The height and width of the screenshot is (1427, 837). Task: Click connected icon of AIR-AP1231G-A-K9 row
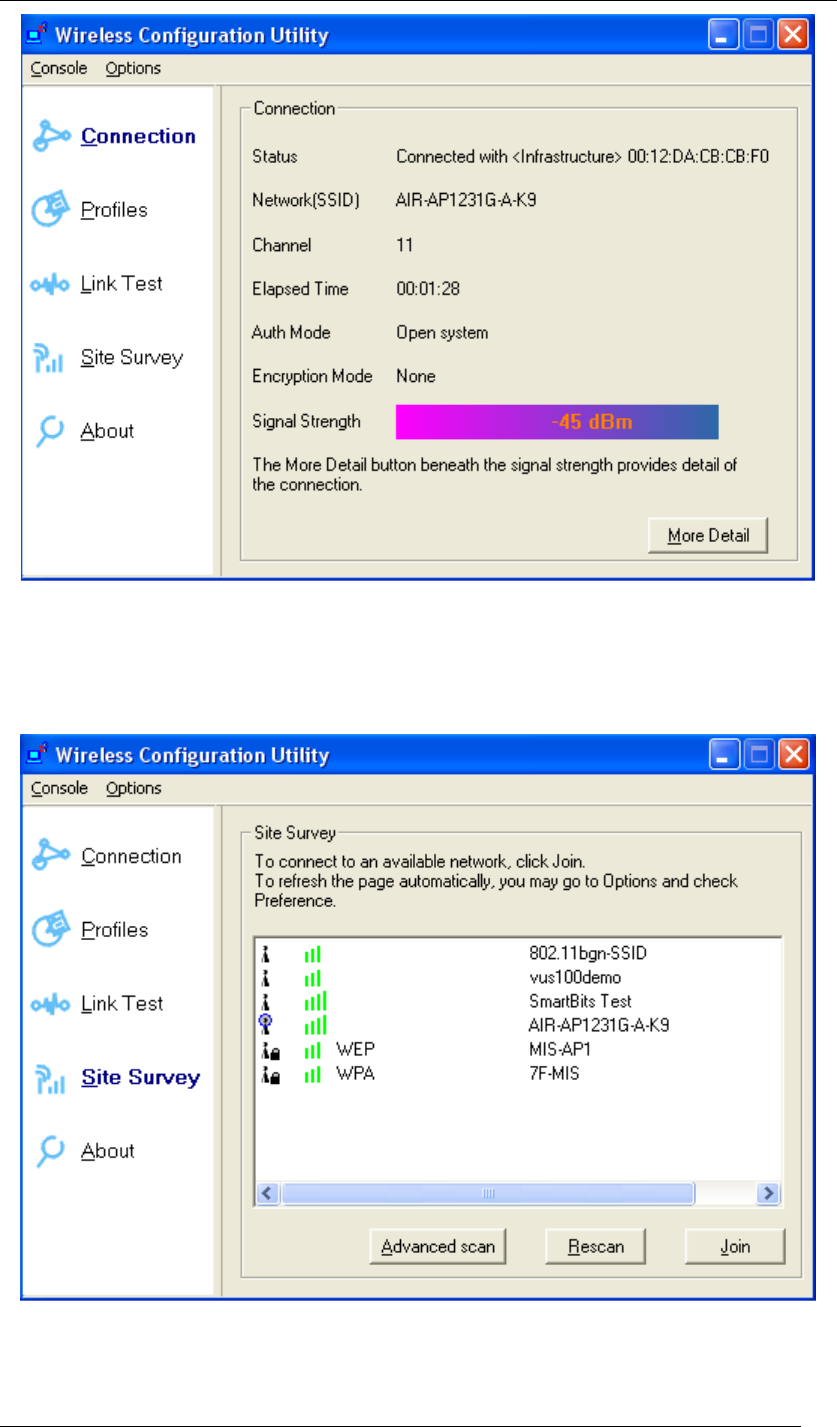click(x=265, y=1025)
